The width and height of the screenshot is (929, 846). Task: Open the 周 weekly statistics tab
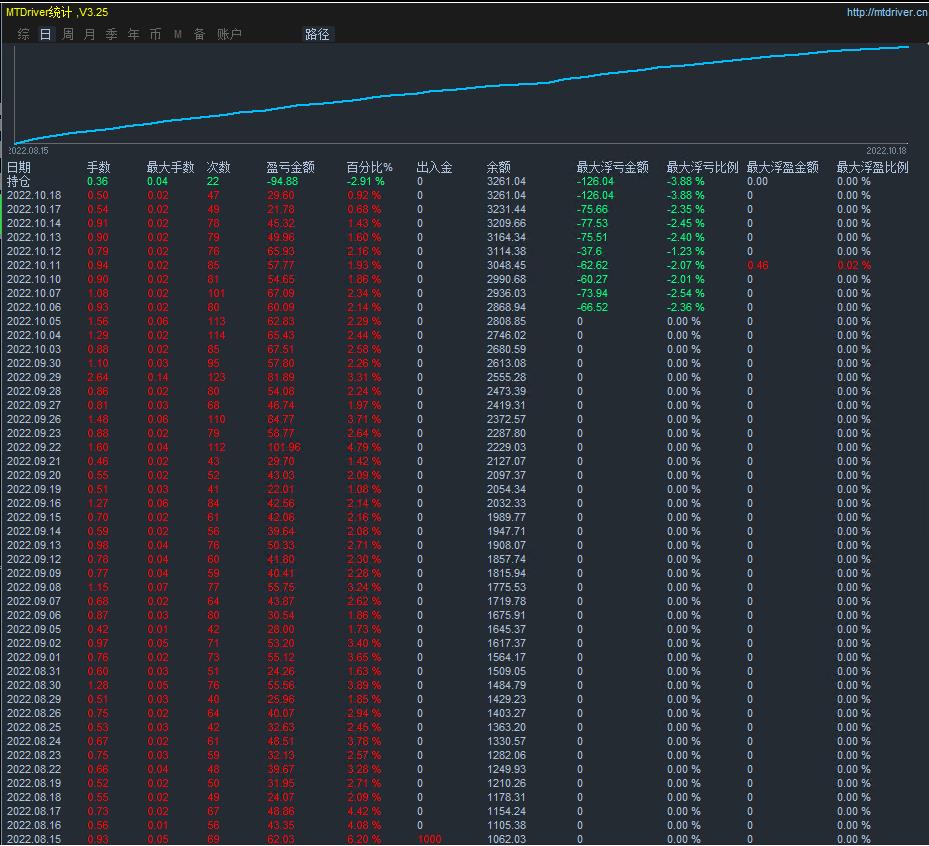(68, 34)
